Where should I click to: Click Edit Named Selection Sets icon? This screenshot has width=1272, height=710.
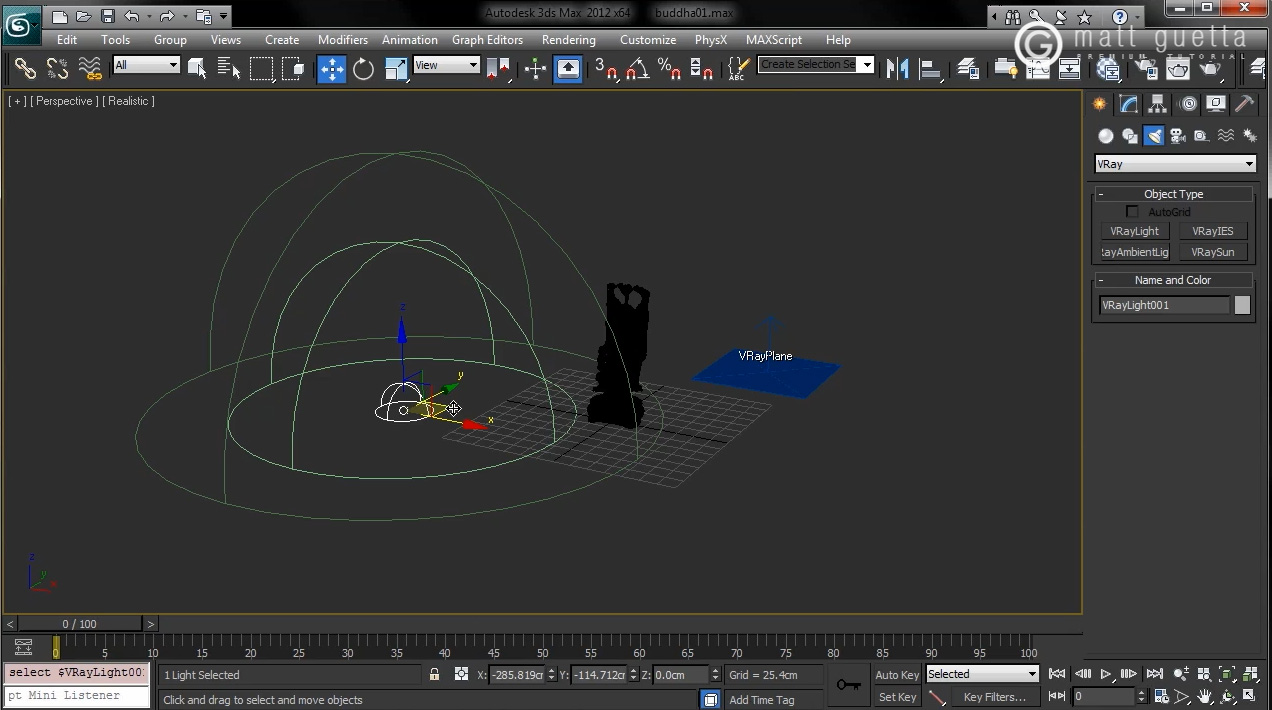[x=738, y=68]
